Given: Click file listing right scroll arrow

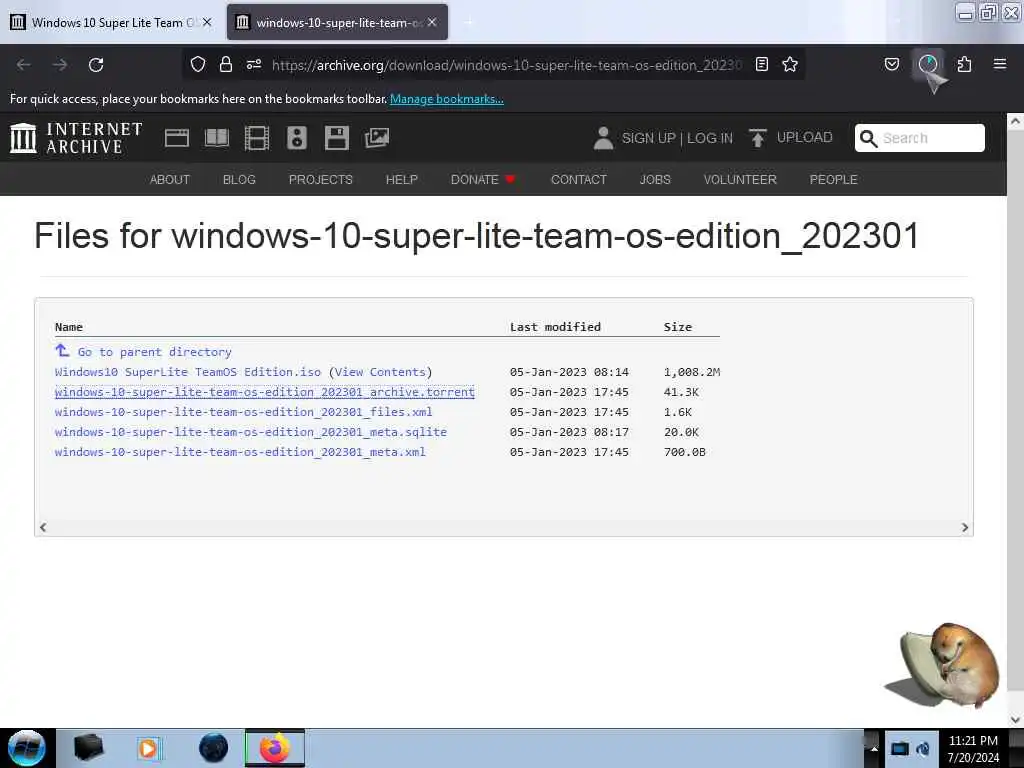Looking at the screenshot, I should click(x=965, y=528).
